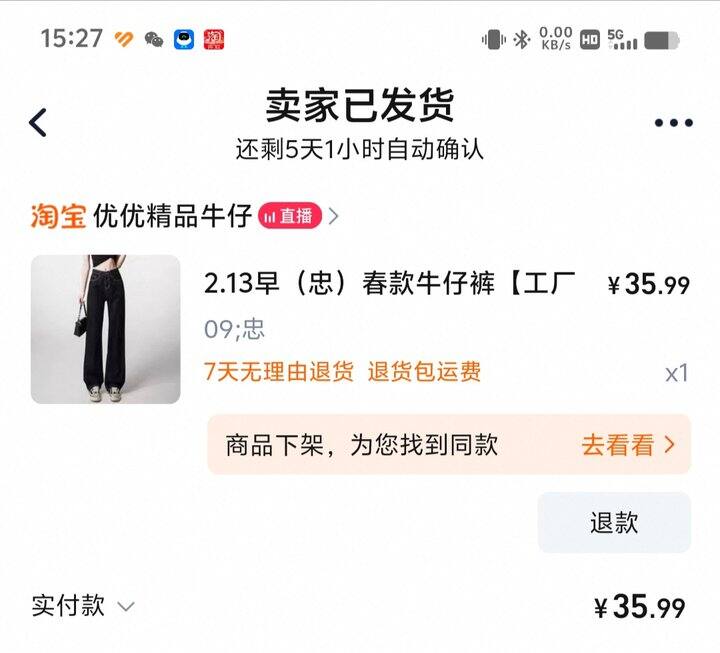Tap the 退款 refund button

click(x=614, y=523)
